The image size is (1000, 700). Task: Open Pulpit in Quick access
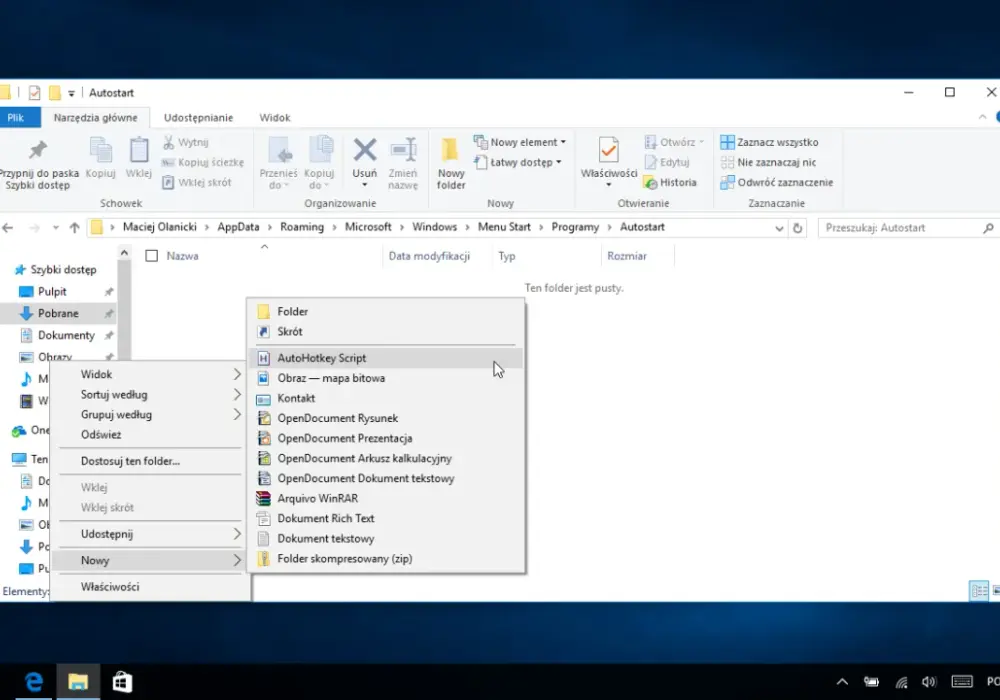tap(52, 291)
